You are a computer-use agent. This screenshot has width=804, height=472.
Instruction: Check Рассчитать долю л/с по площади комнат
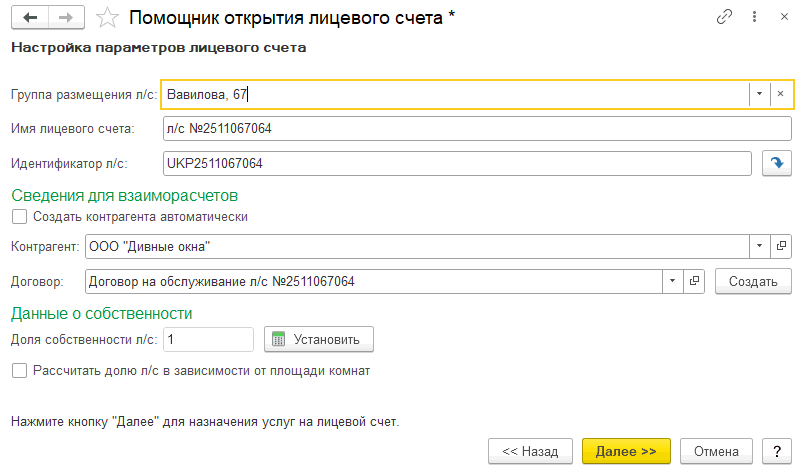(19, 370)
